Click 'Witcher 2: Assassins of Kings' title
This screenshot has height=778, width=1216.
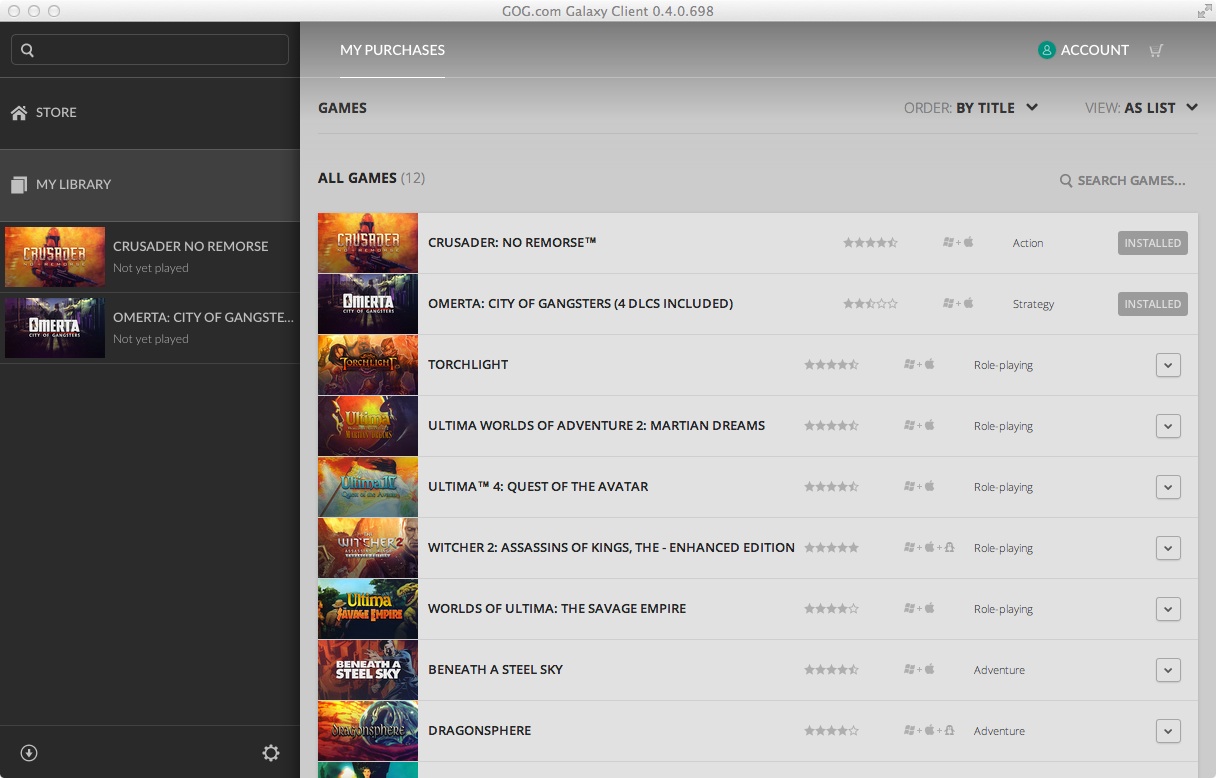coord(611,548)
